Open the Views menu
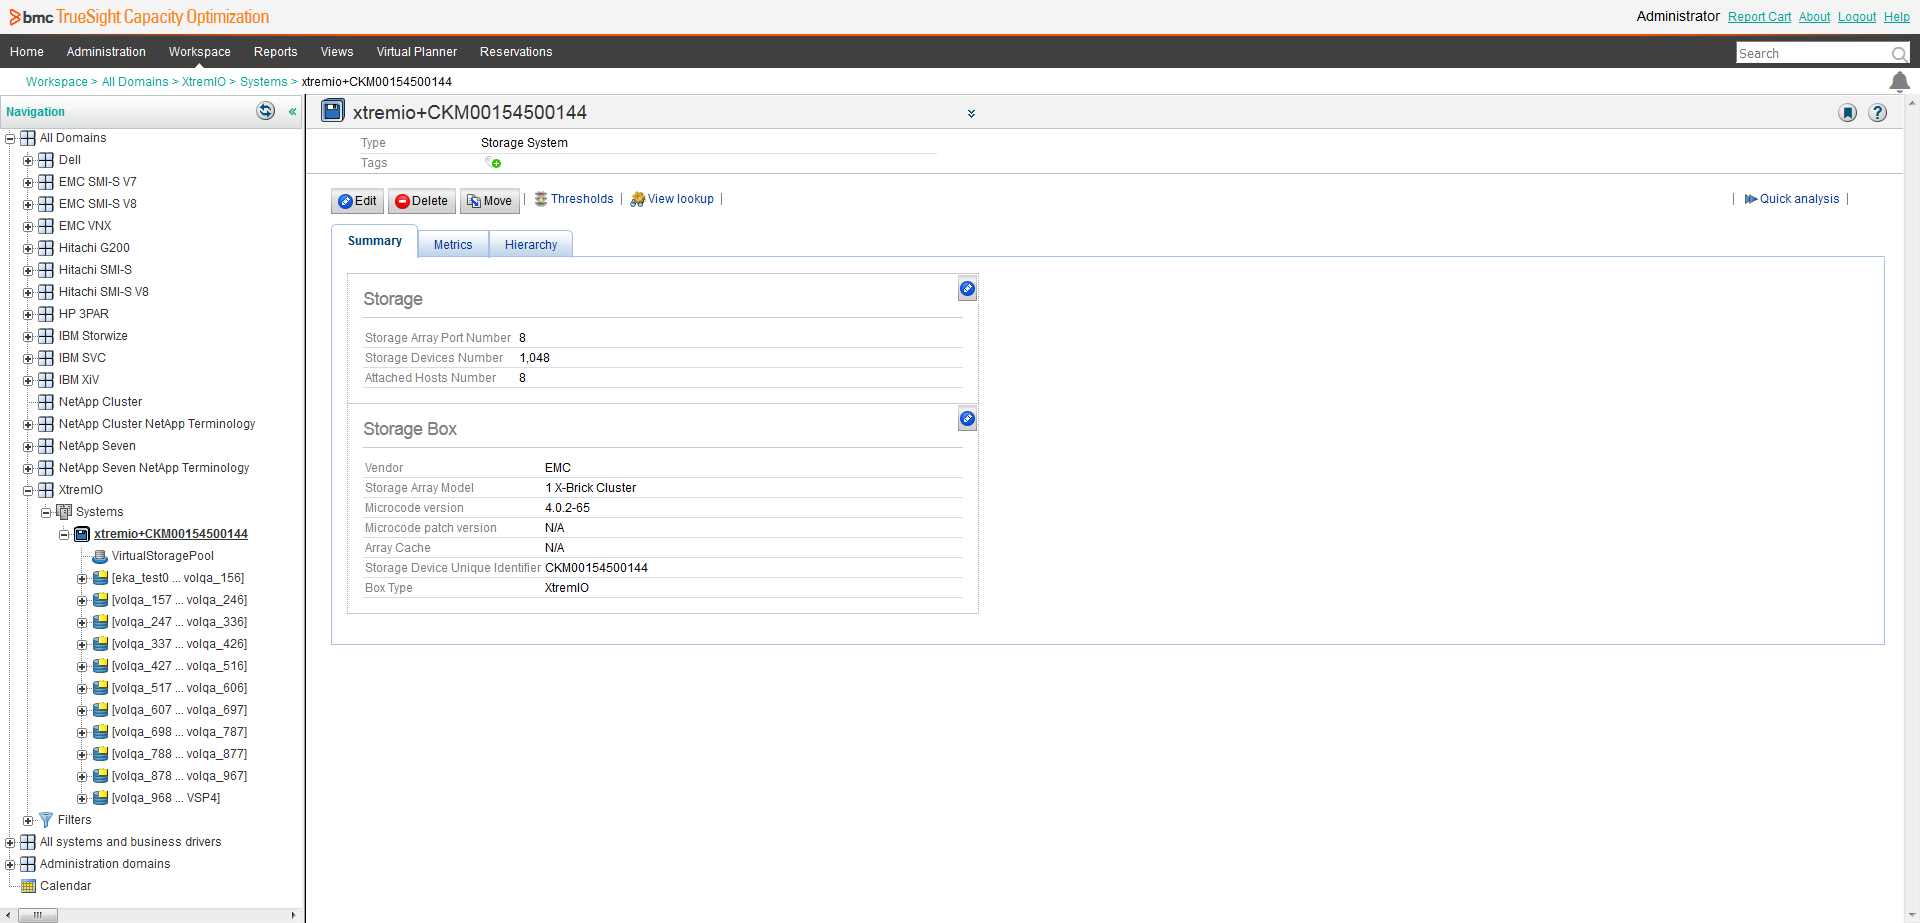1920x923 pixels. click(x=337, y=52)
